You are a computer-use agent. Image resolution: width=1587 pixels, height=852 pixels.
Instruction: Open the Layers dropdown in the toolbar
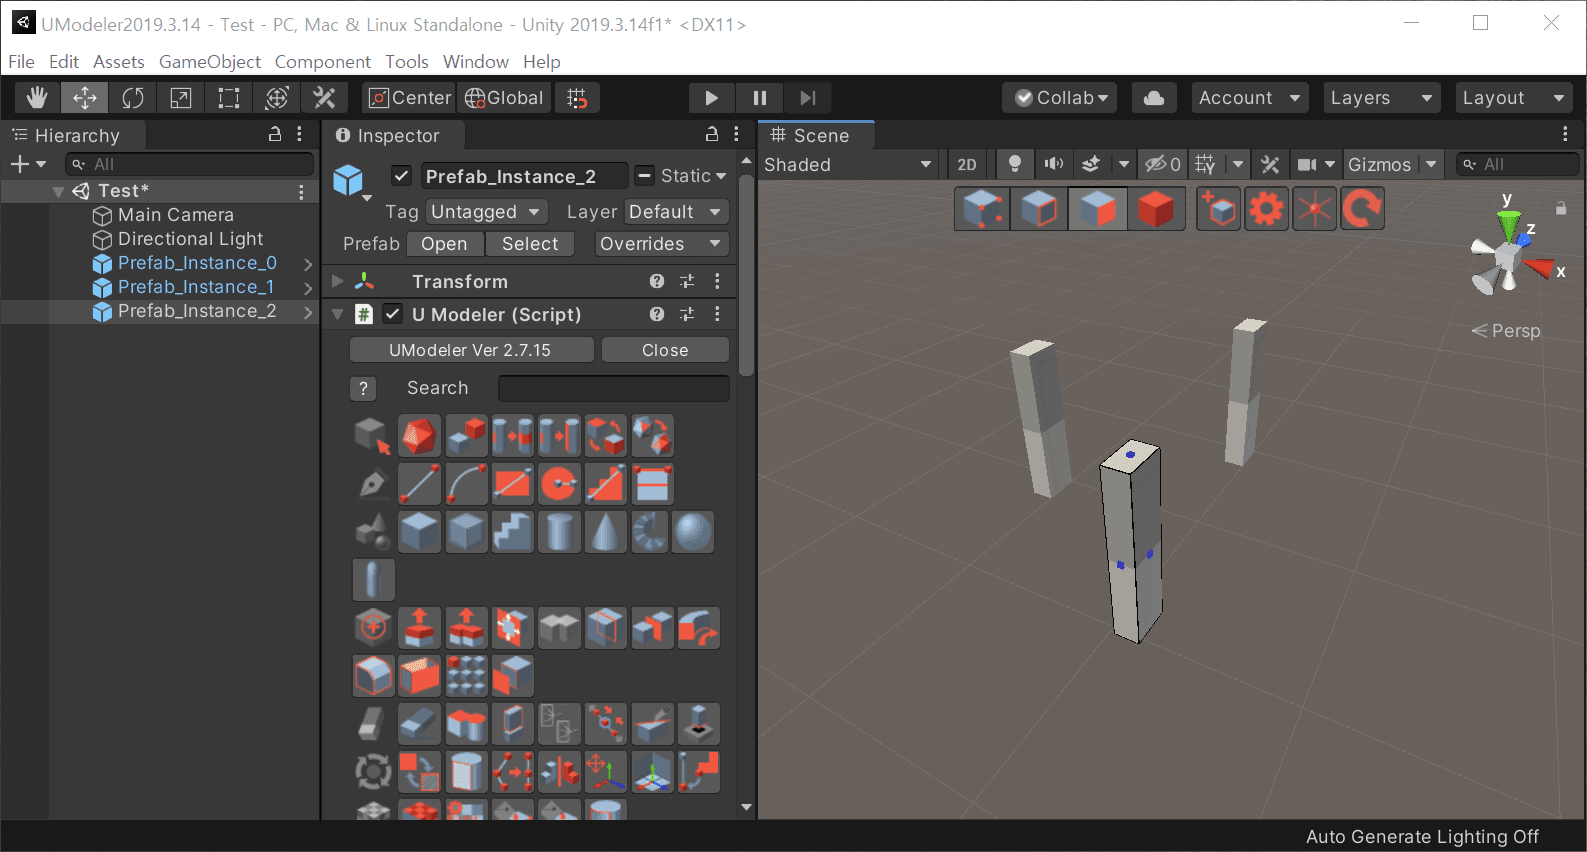(x=1382, y=98)
